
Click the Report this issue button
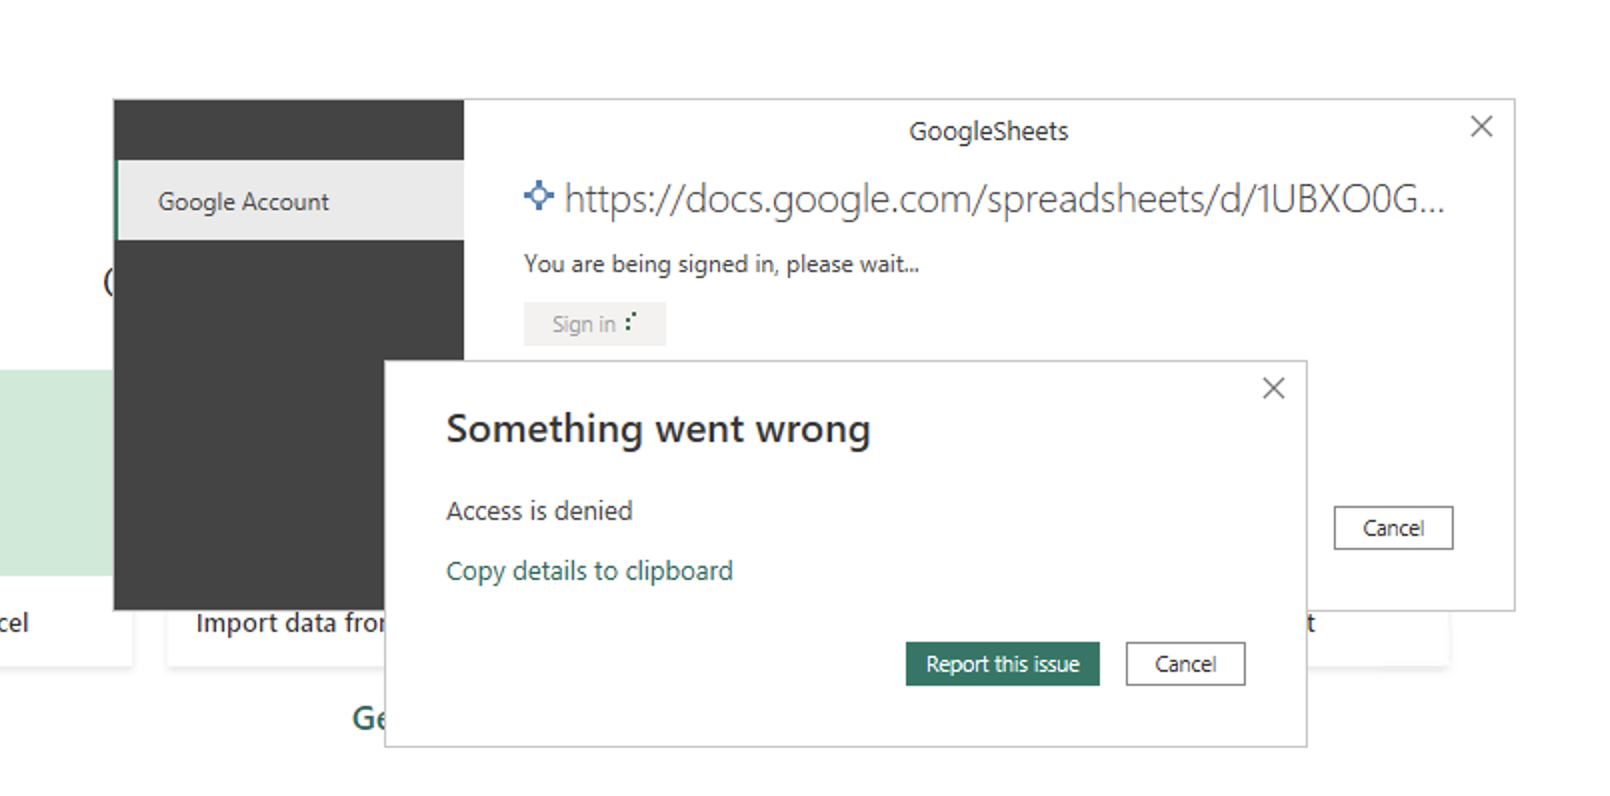click(1002, 664)
